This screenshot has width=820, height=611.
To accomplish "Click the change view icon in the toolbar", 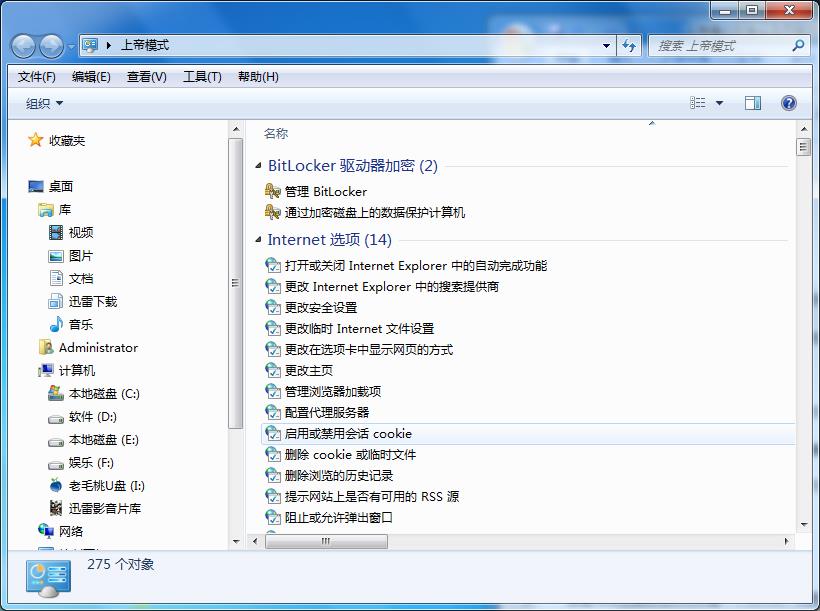I will point(698,103).
